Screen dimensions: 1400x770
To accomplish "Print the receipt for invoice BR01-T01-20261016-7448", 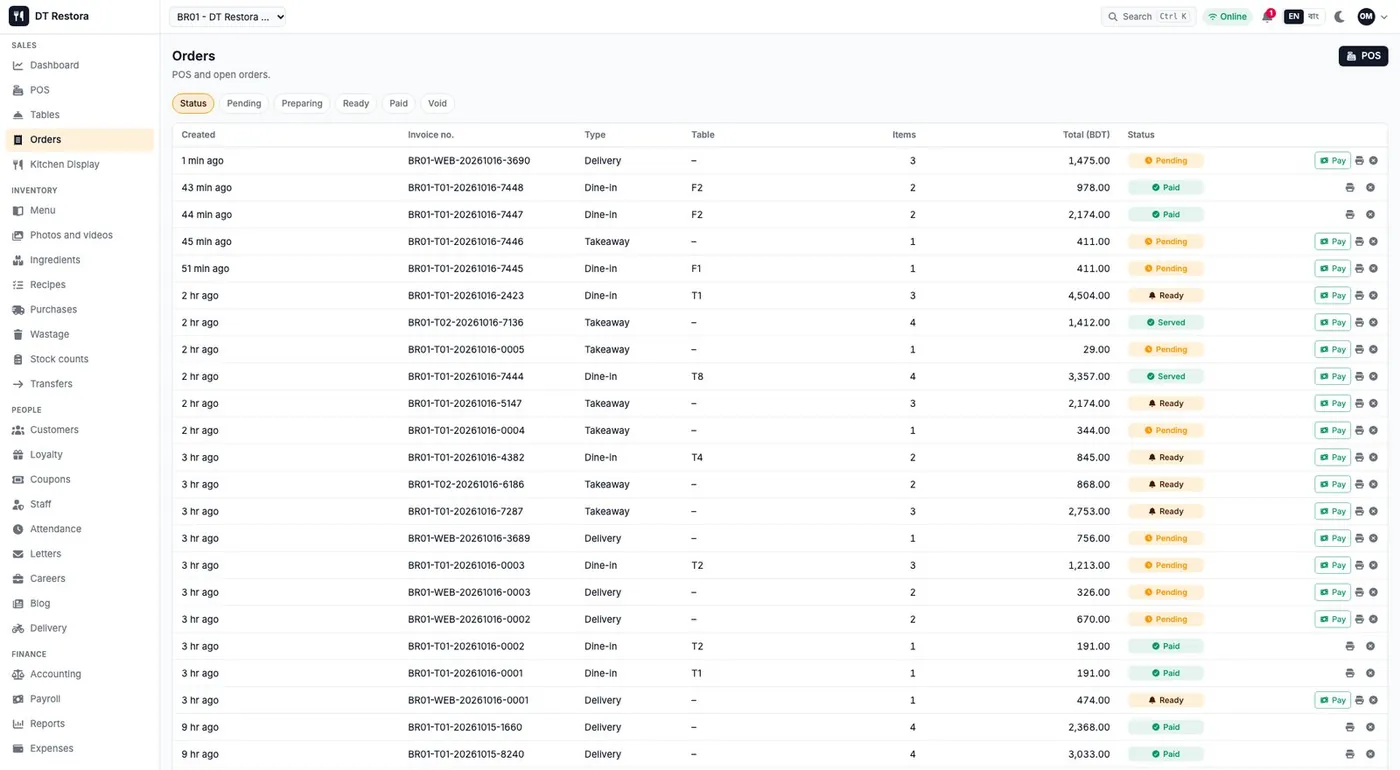I will (1350, 188).
